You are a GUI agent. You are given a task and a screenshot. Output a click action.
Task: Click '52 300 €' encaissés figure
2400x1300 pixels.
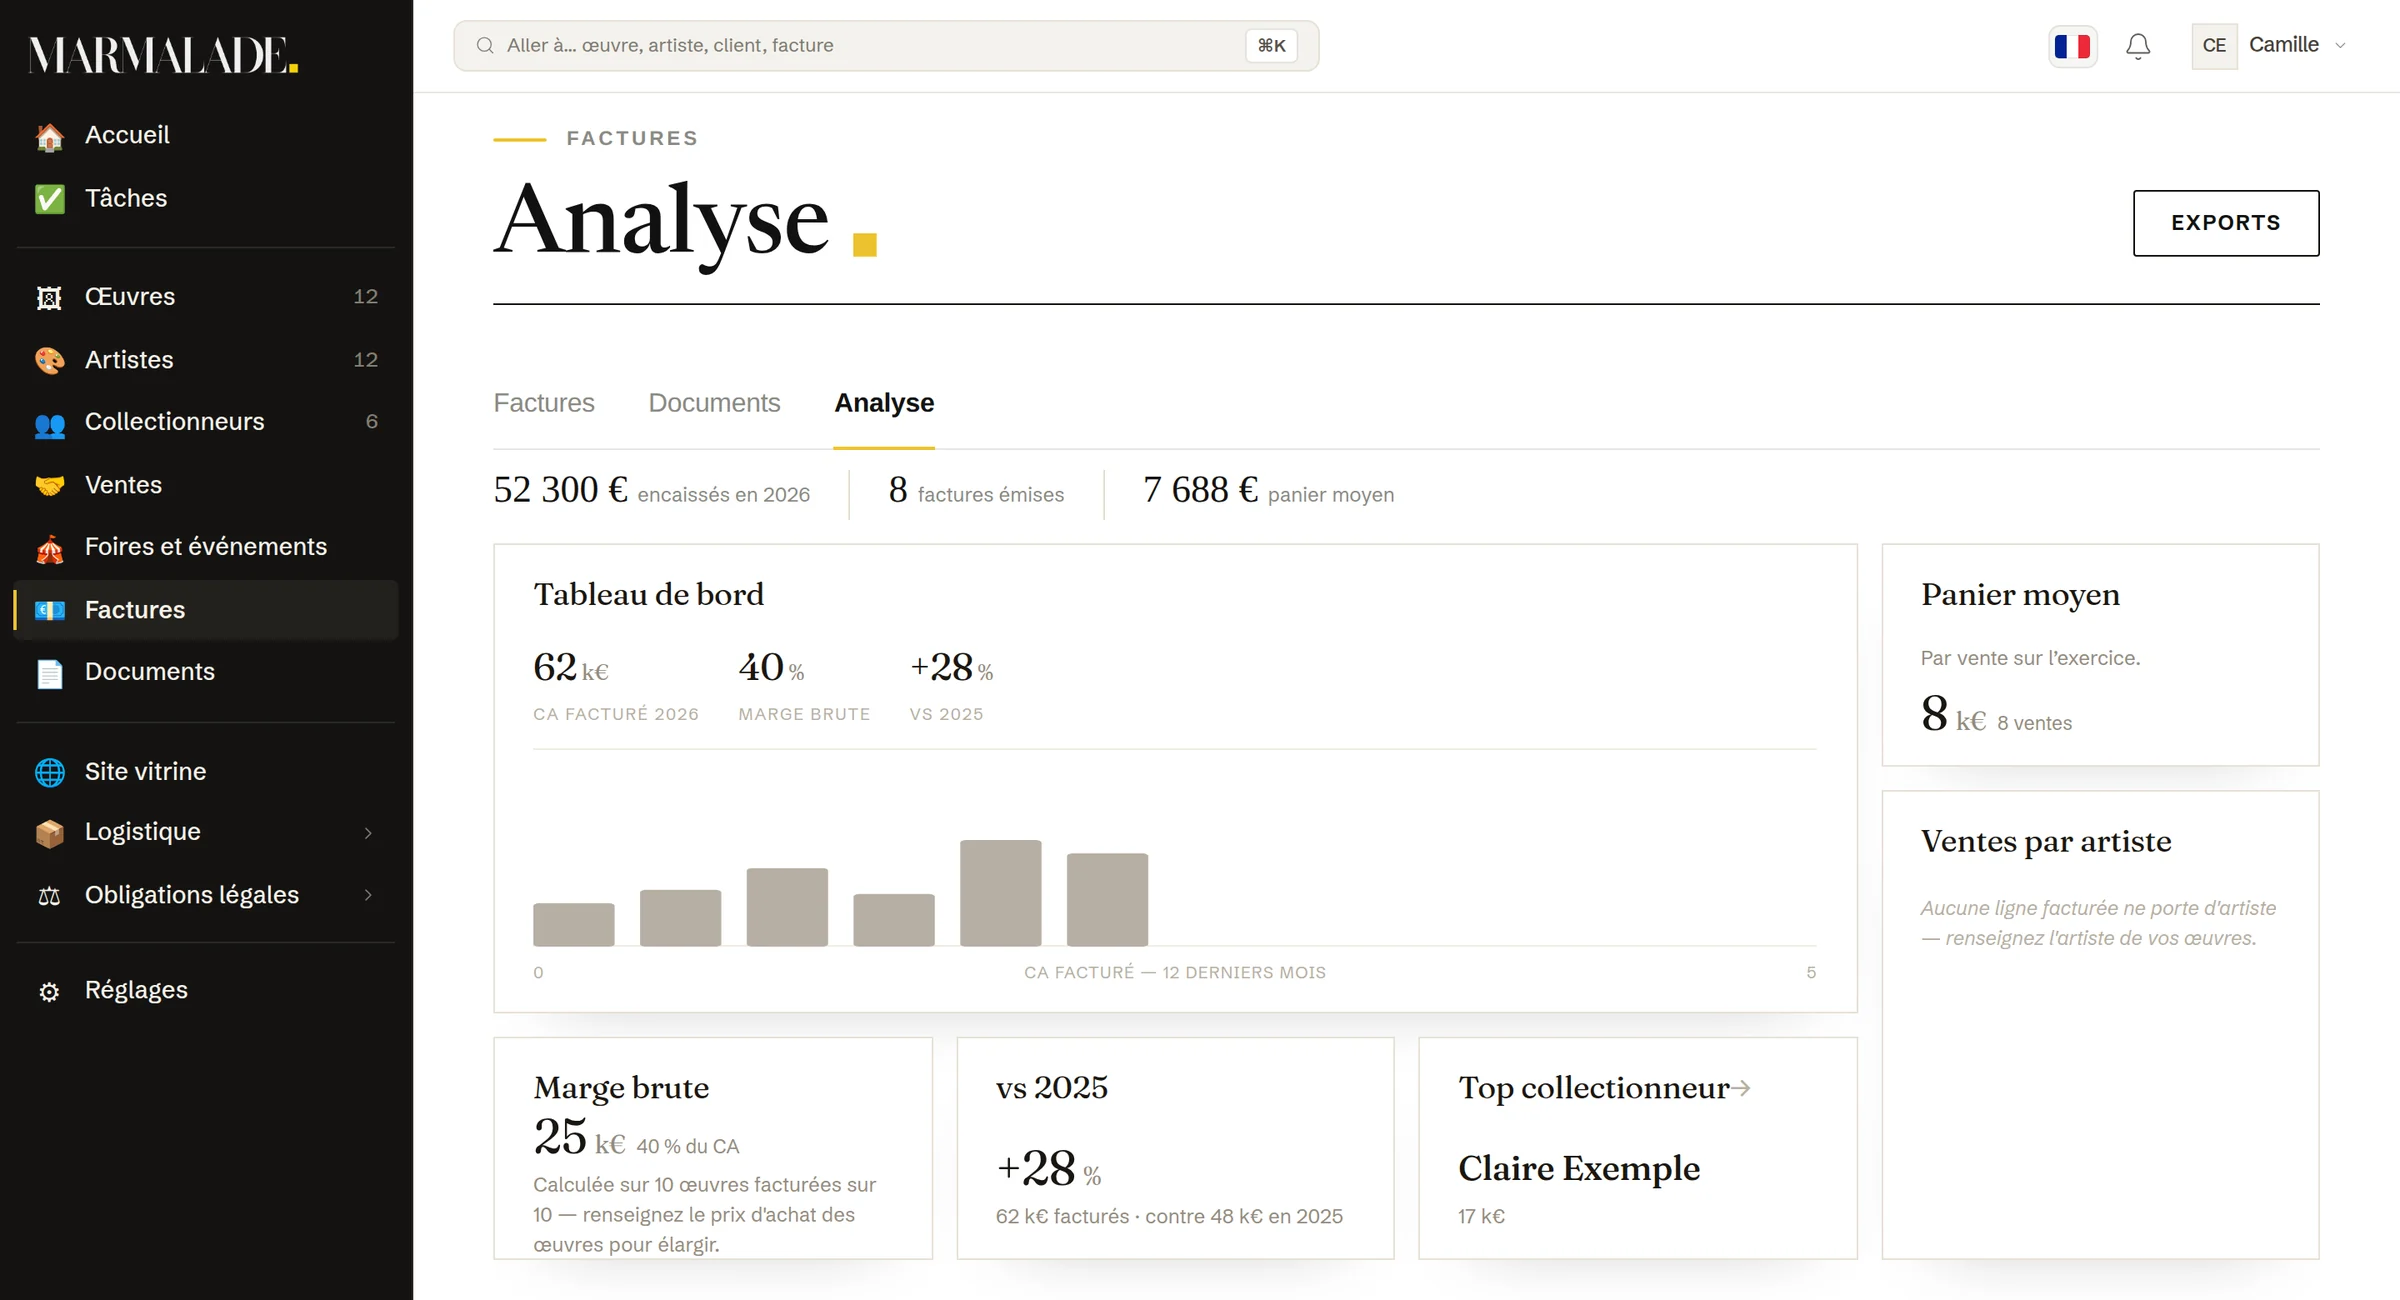pos(560,490)
